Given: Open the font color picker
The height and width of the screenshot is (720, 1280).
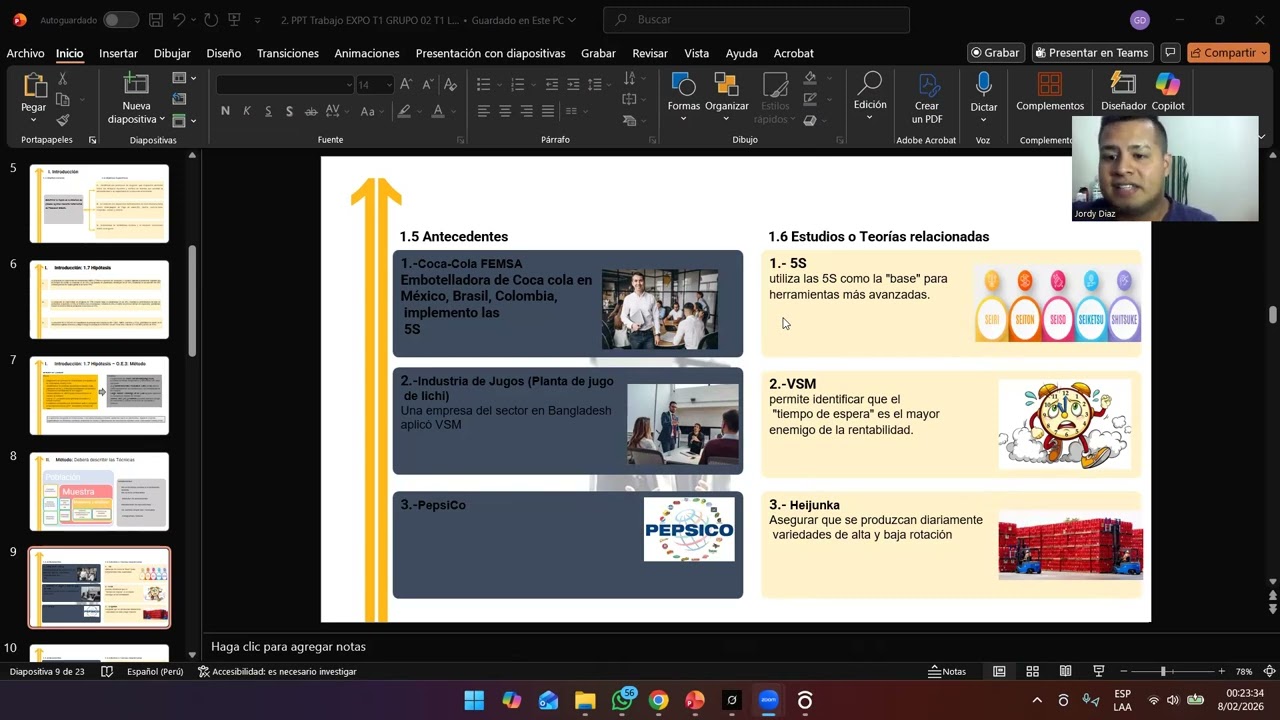Looking at the screenshot, I should 438,111.
